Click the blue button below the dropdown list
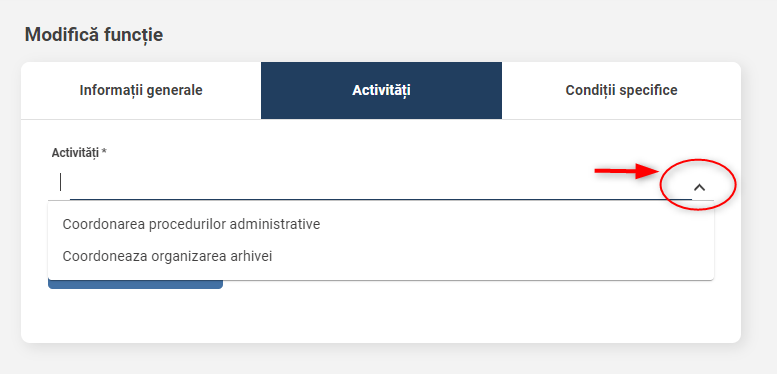This screenshot has height=374, width=777. pyautogui.click(x=135, y=284)
